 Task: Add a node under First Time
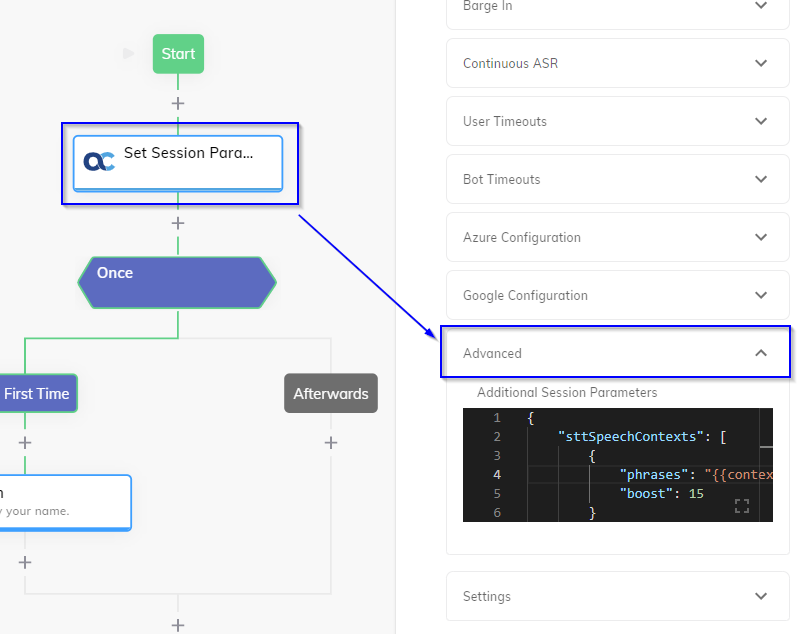coord(25,442)
